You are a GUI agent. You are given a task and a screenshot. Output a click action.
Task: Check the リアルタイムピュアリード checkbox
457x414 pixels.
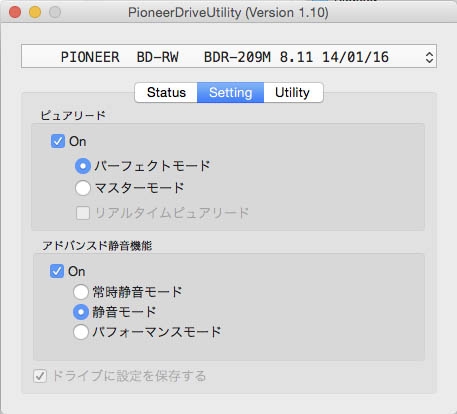pyautogui.click(x=83, y=213)
